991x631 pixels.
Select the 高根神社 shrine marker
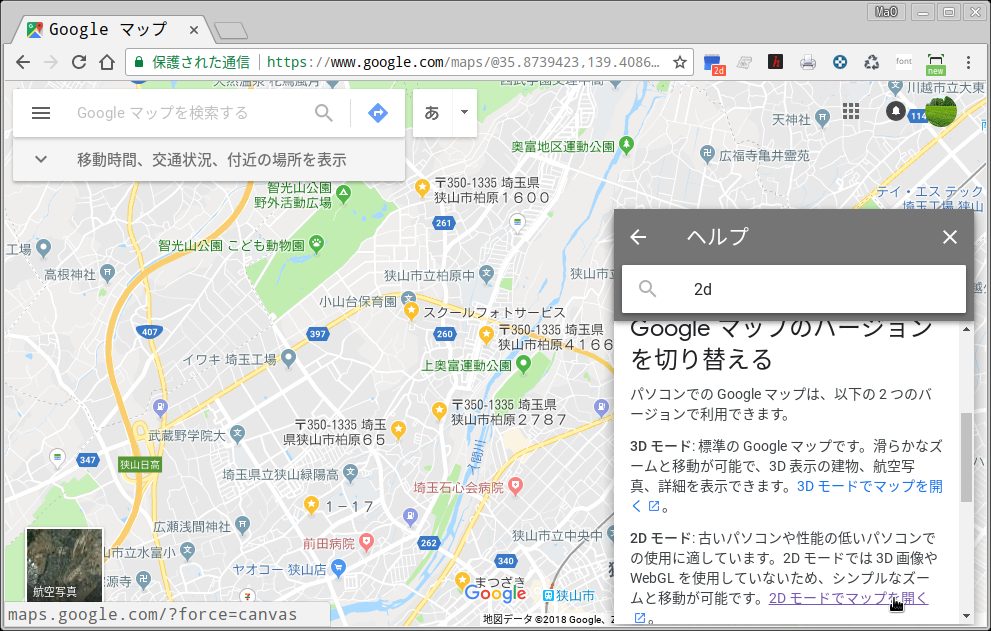pos(107,273)
